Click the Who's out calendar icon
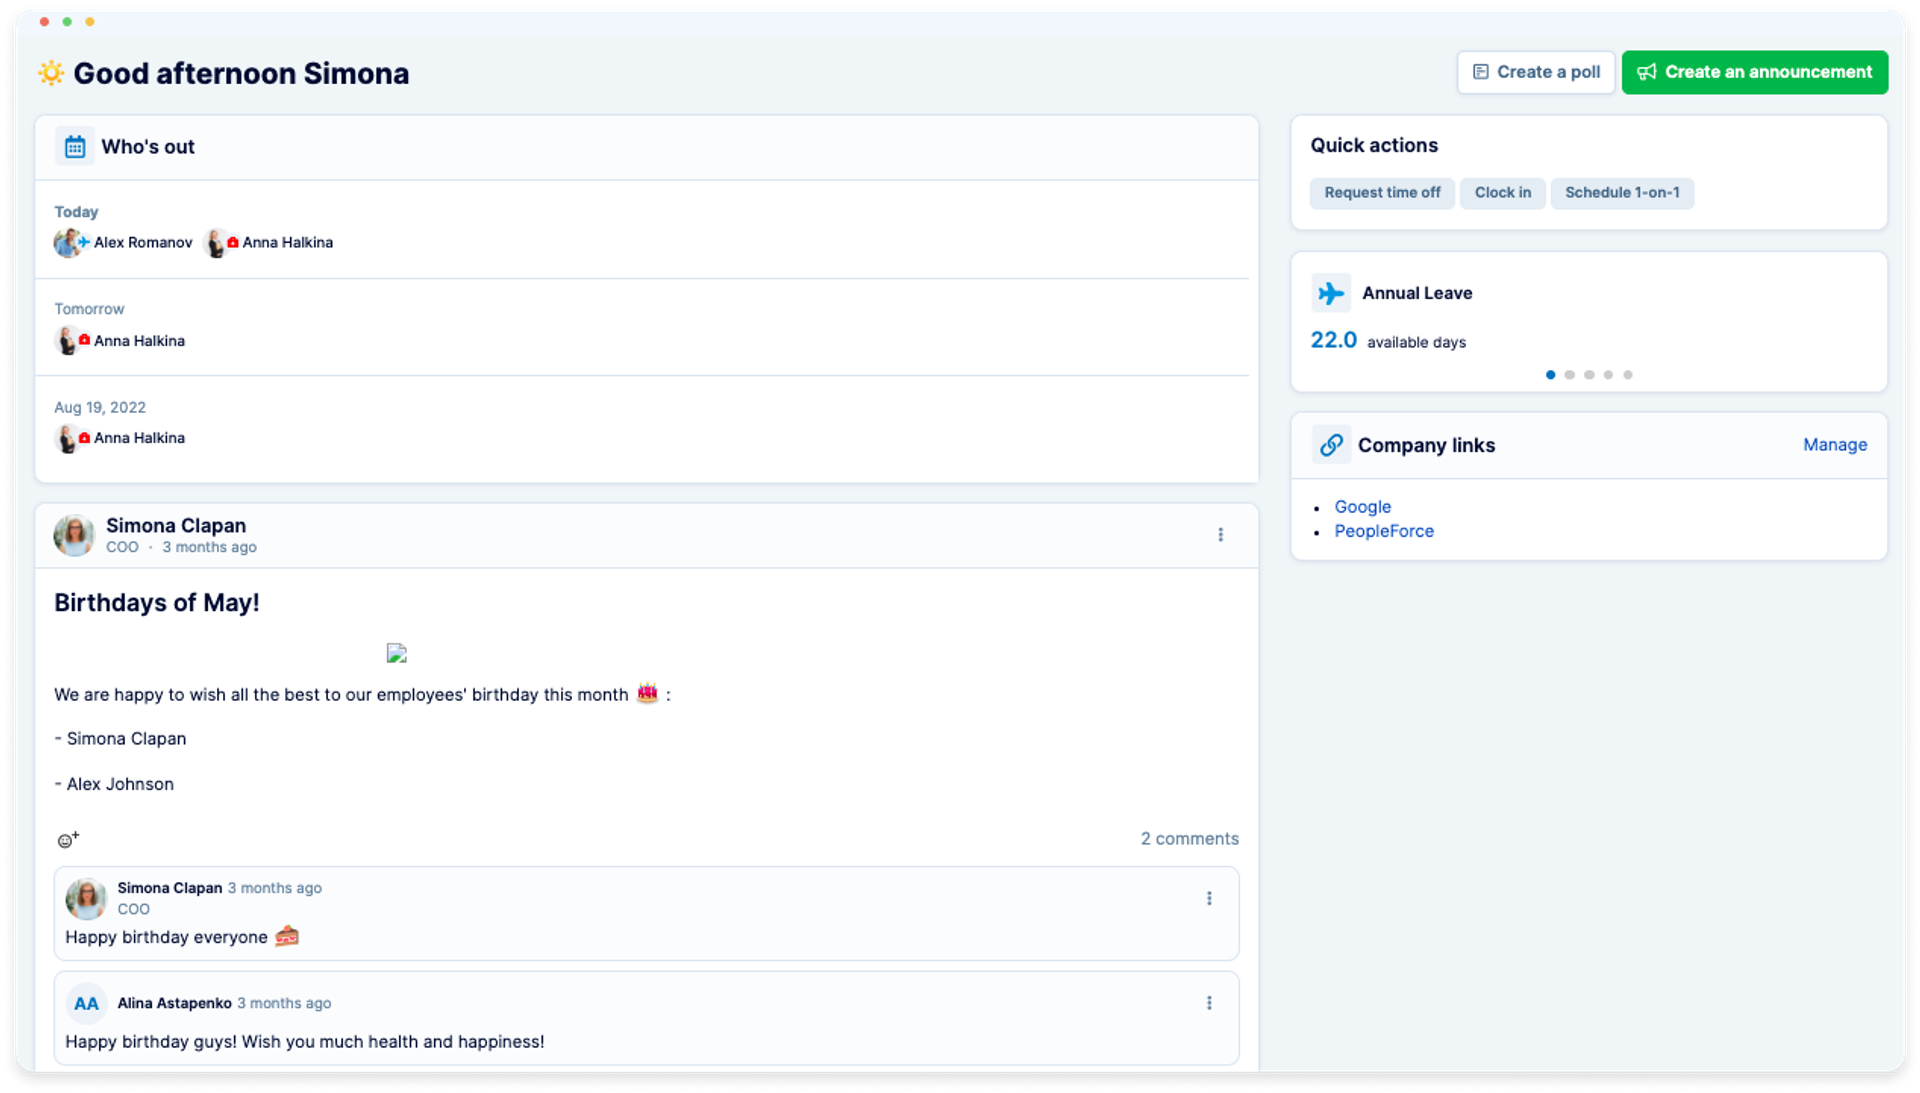 coord(75,147)
